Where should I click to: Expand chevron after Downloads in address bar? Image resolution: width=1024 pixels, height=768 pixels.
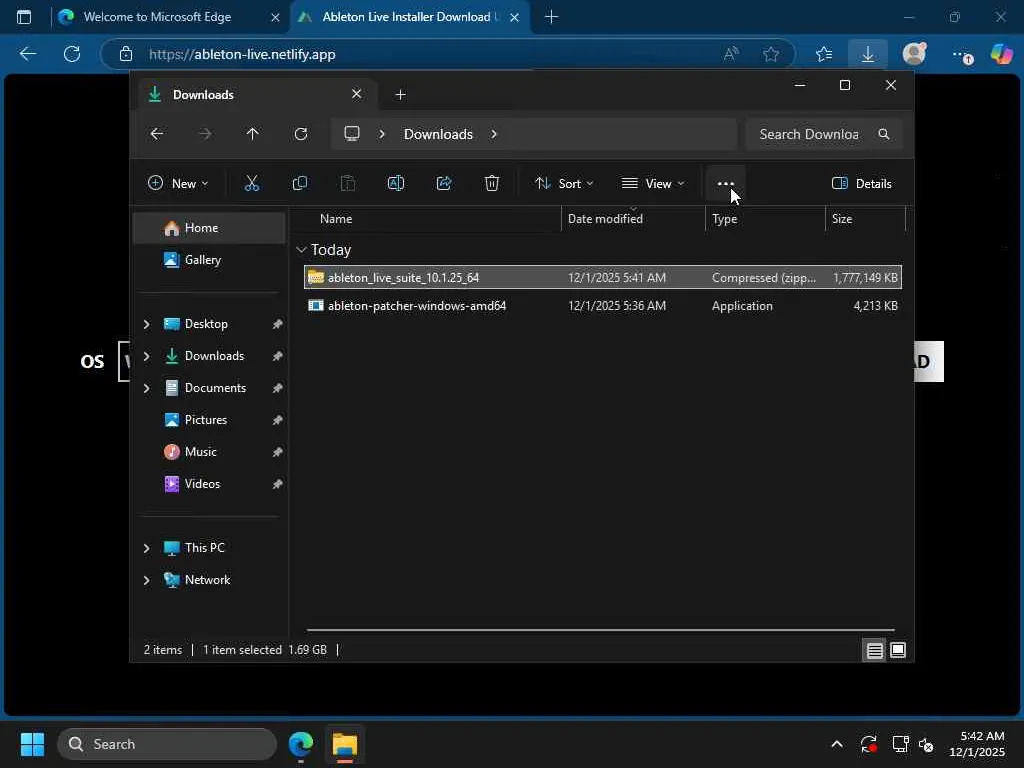click(494, 134)
